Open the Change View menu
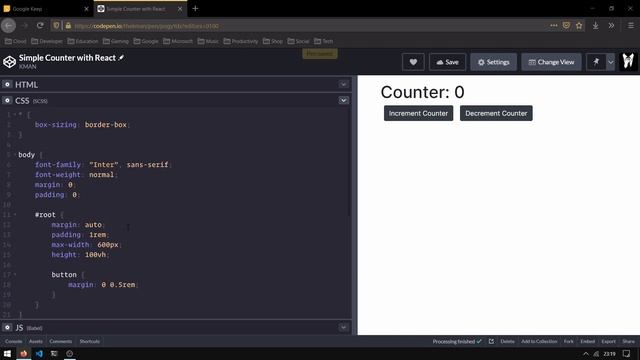 click(551, 62)
